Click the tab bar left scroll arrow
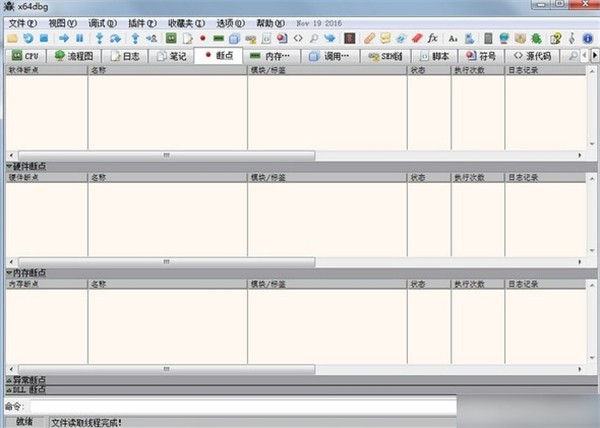Screen dimensions: 600x428 tap(584, 56)
